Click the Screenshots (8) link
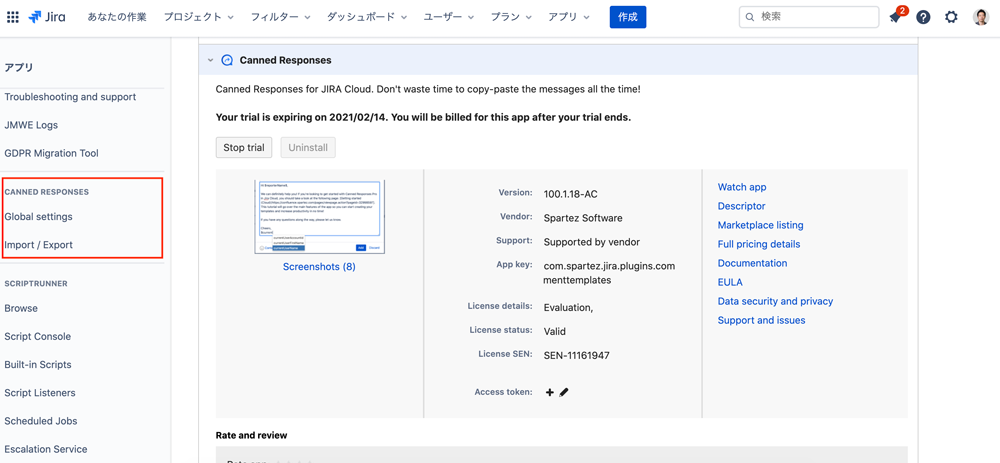 (x=319, y=267)
